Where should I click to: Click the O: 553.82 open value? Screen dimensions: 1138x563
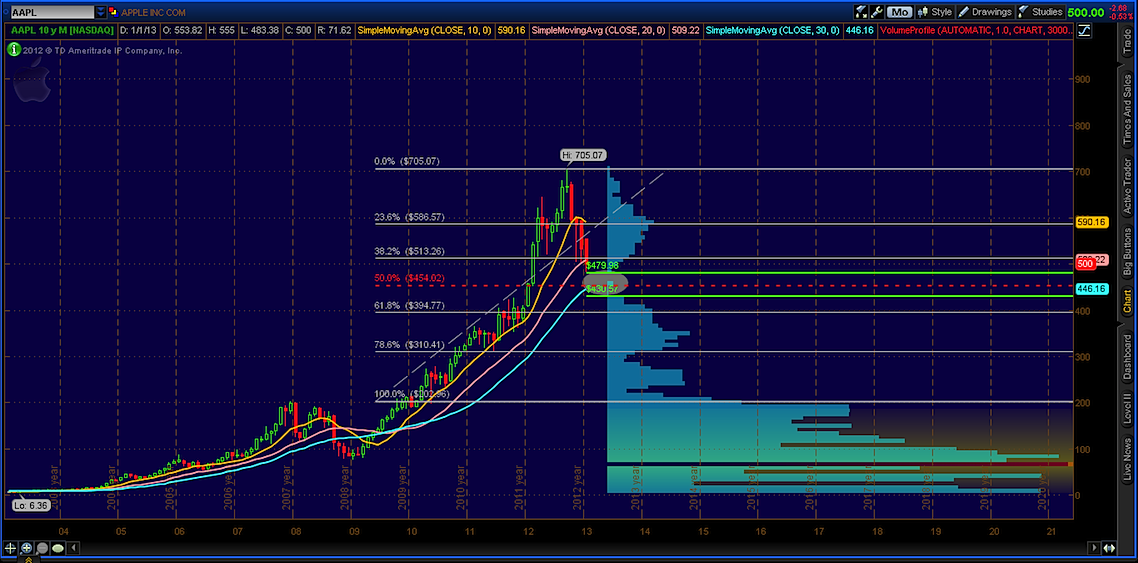tap(183, 30)
